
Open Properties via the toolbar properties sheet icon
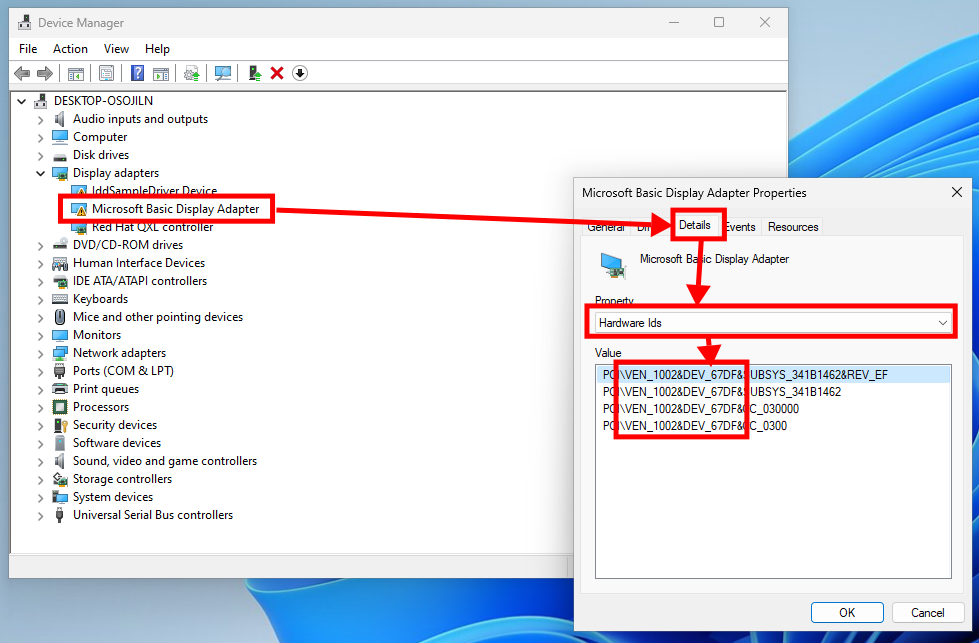click(106, 74)
